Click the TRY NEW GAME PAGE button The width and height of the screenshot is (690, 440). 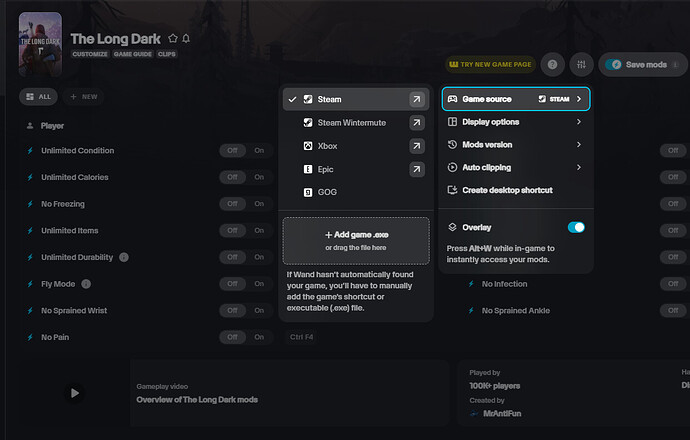pyautogui.click(x=490, y=64)
